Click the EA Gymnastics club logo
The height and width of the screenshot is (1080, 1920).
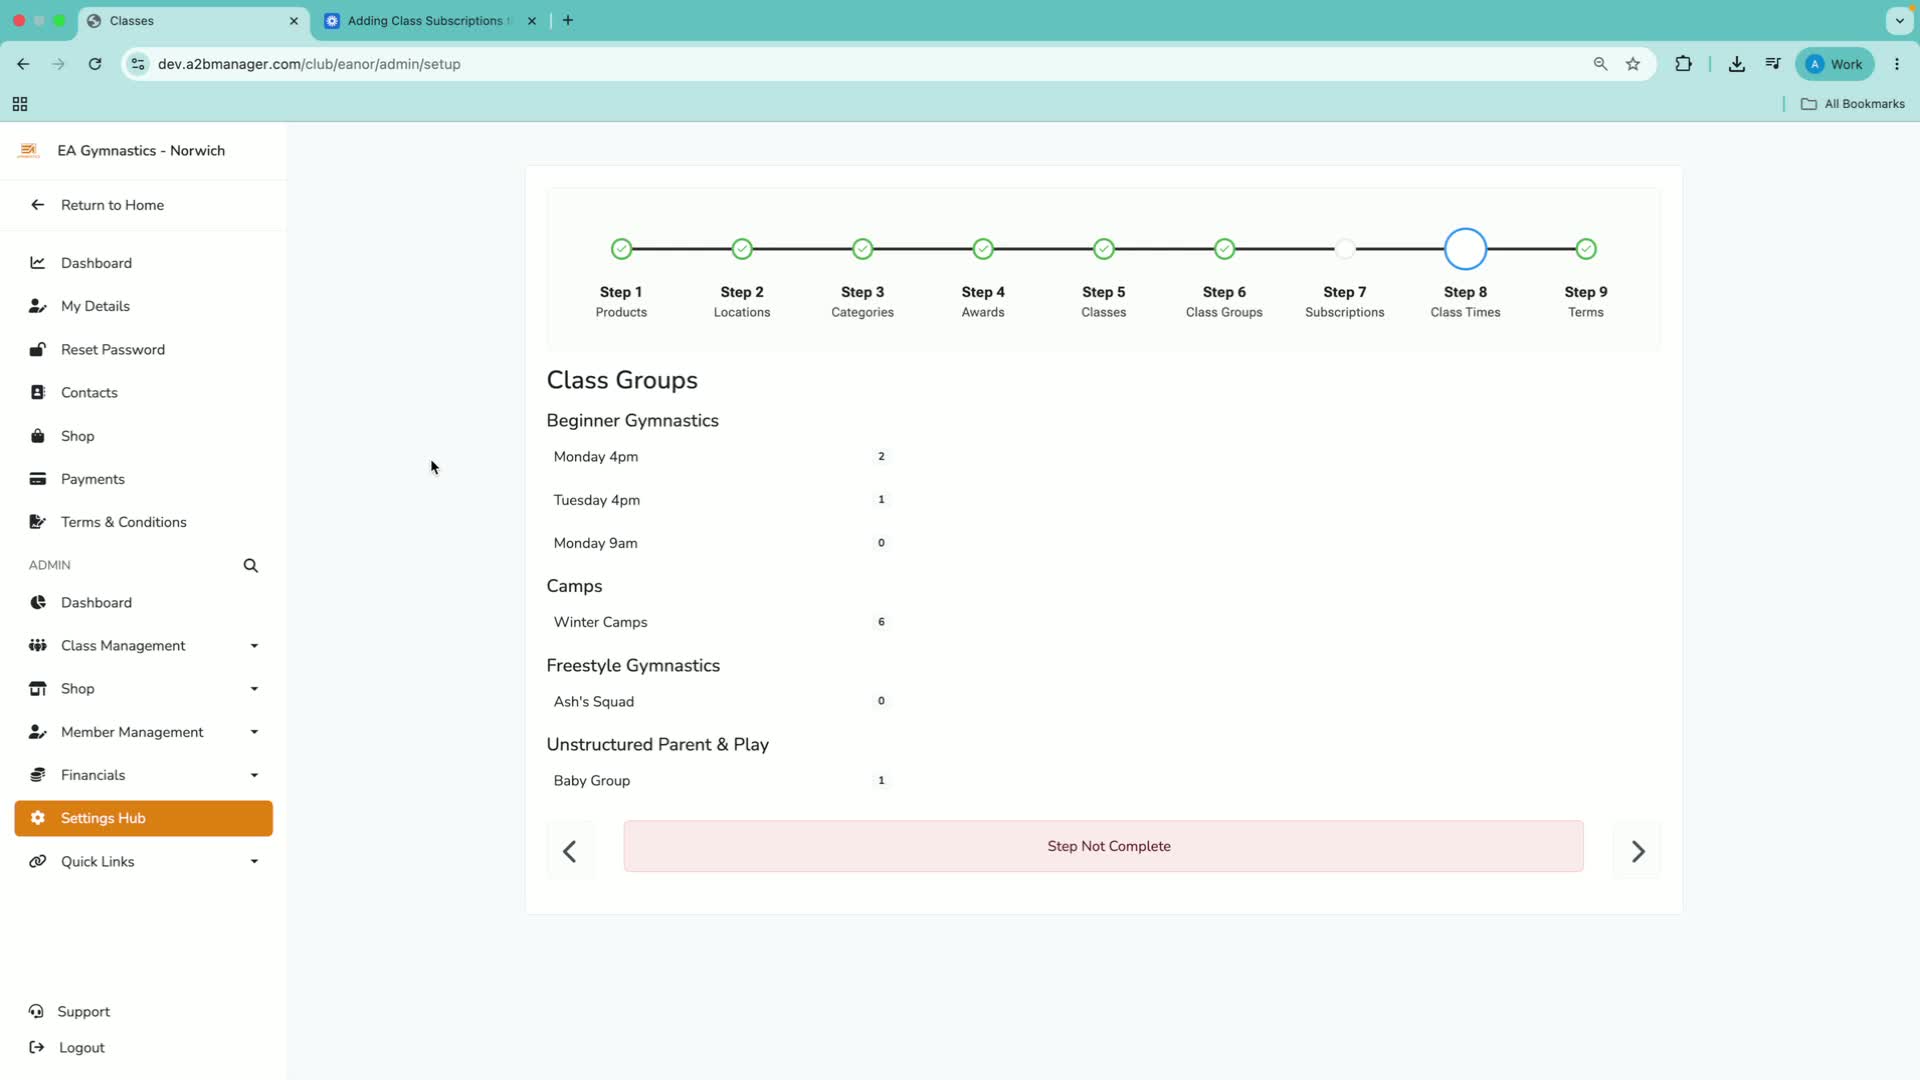click(x=28, y=150)
